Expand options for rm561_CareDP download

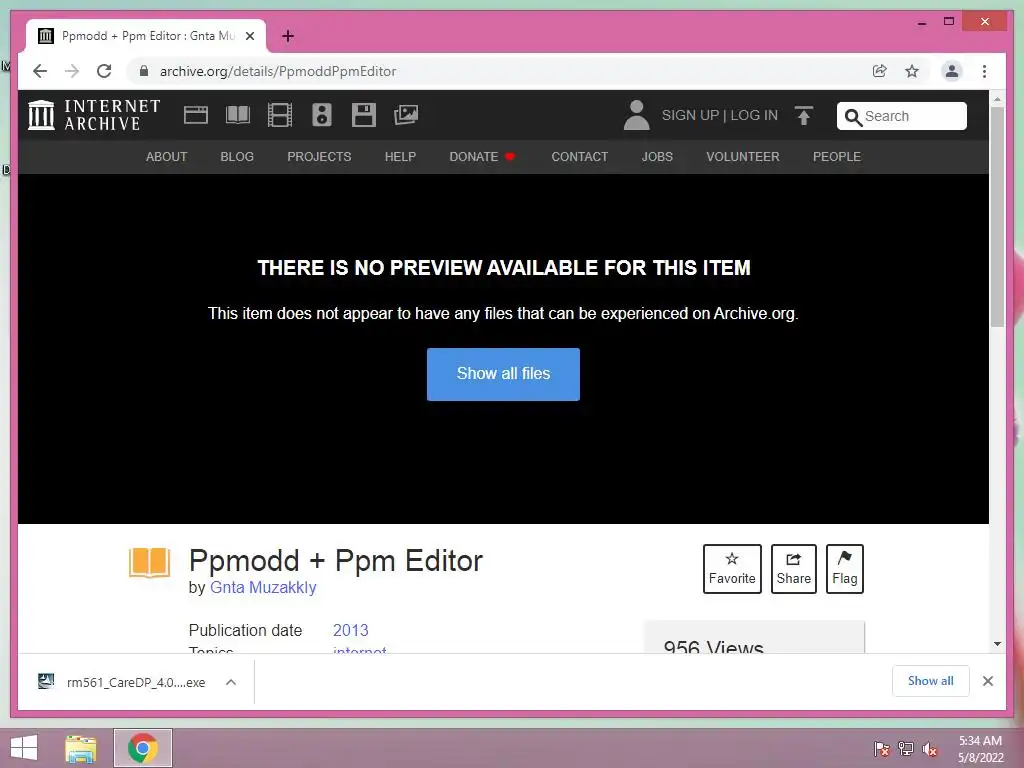(231, 682)
